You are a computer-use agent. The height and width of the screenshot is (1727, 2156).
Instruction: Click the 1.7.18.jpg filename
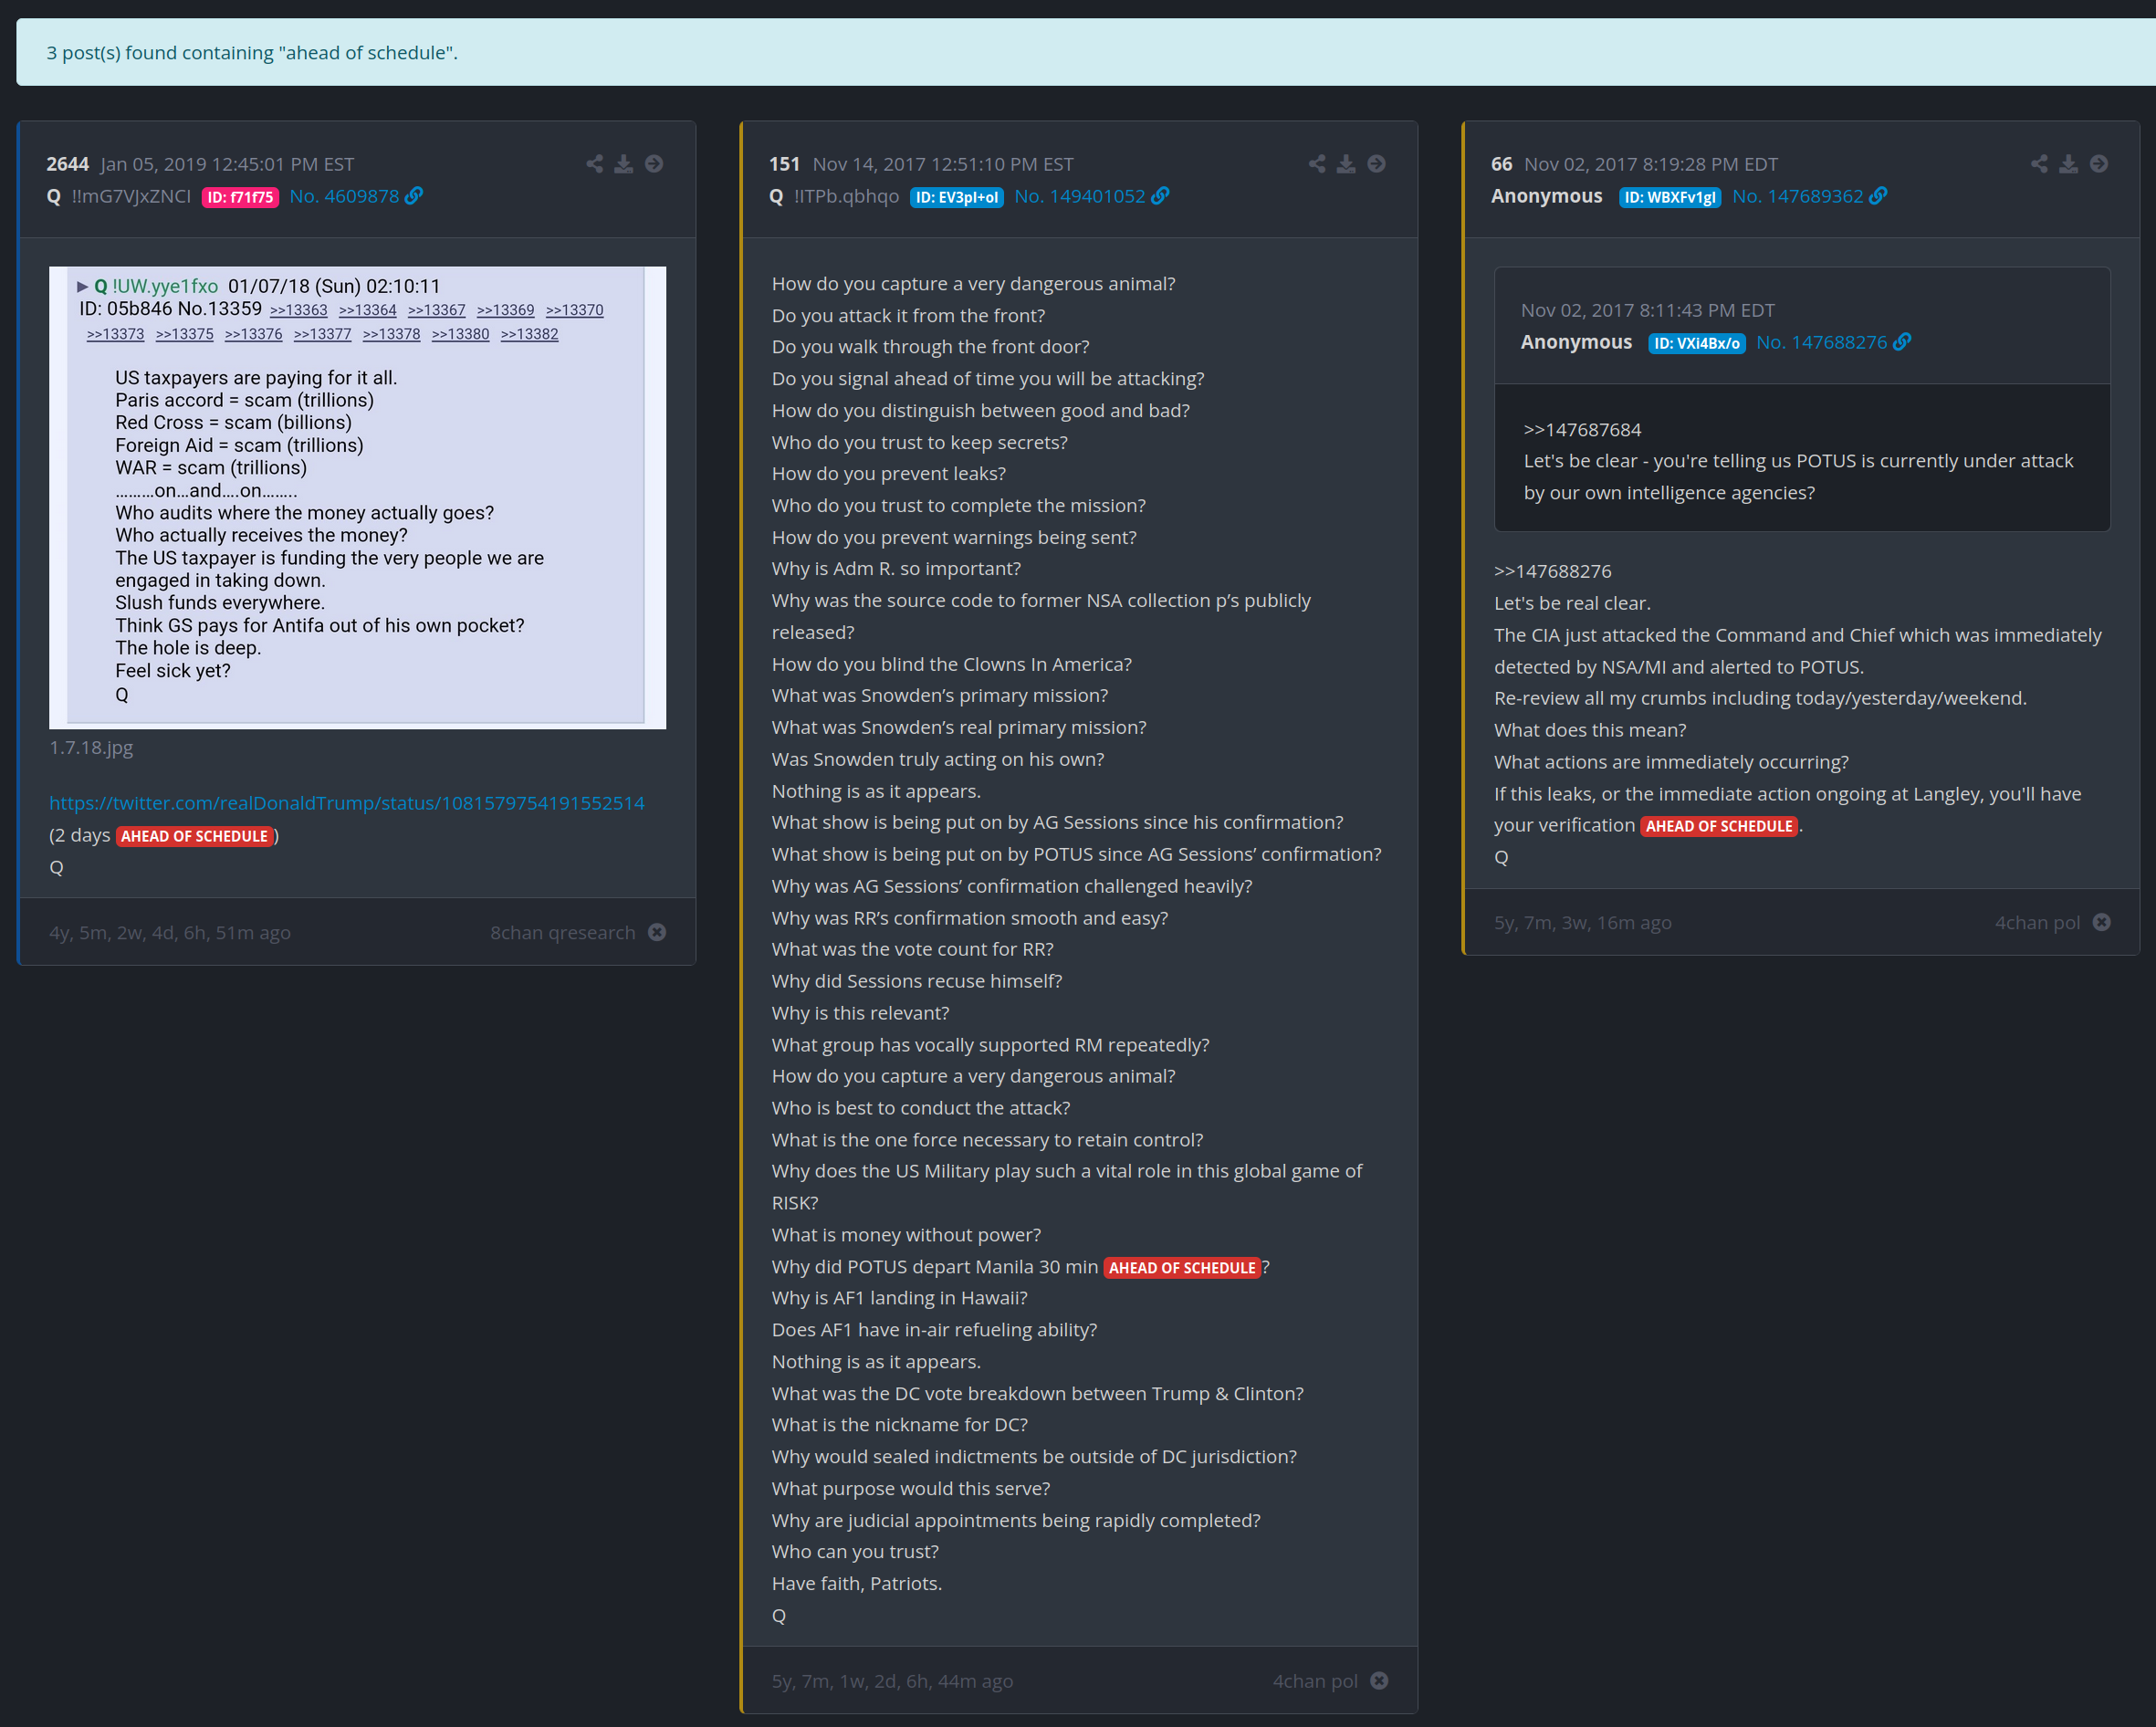pyautogui.click(x=91, y=748)
